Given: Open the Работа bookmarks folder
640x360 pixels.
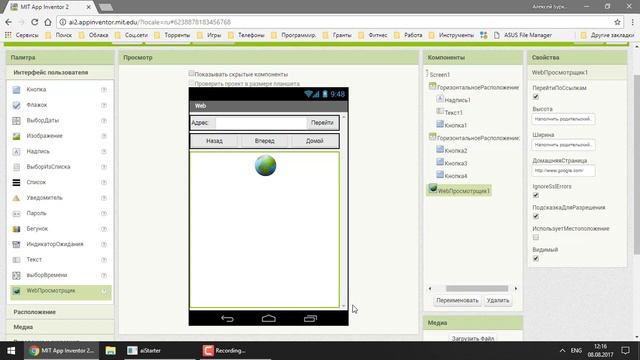Looking at the screenshot, I should tap(408, 35).
